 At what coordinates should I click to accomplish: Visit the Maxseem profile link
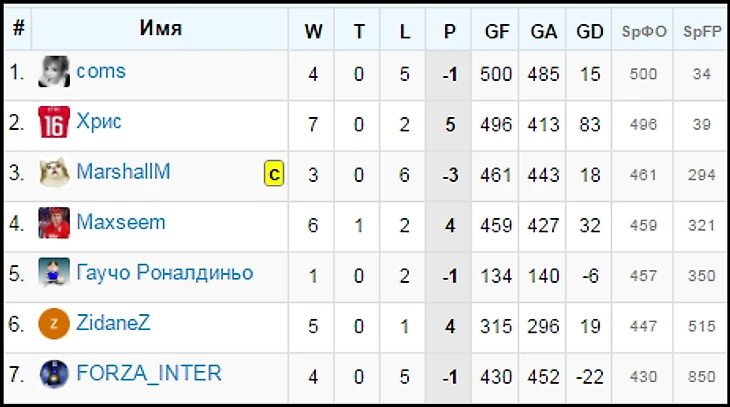[x=121, y=222]
